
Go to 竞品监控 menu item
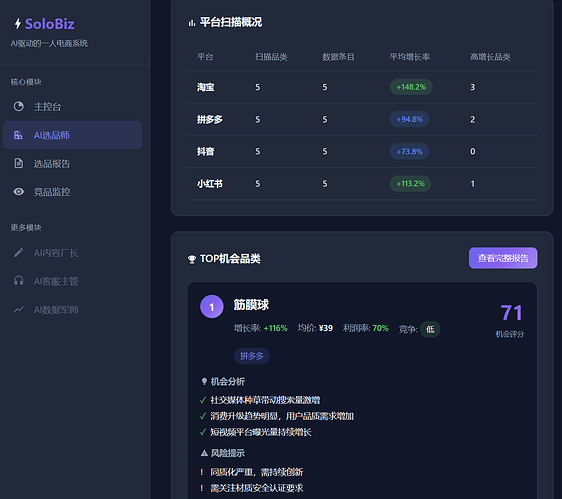pyautogui.click(x=73, y=192)
